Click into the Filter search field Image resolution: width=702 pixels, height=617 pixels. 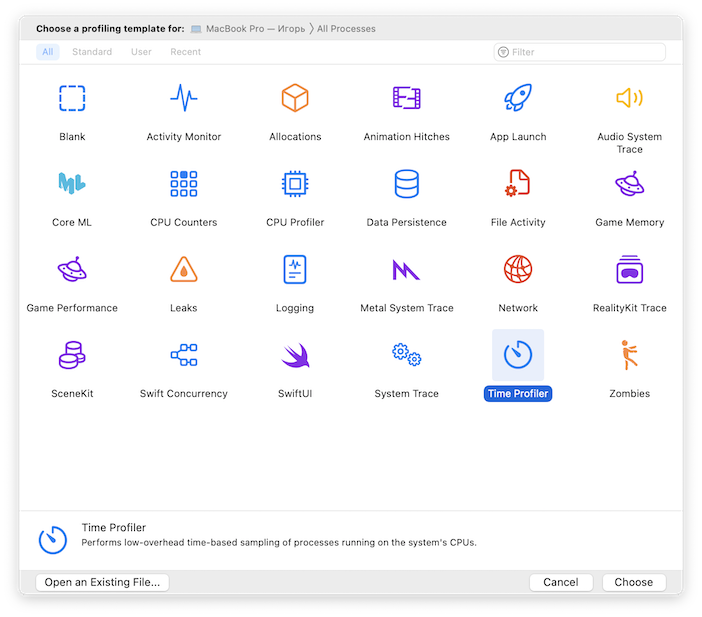(579, 52)
